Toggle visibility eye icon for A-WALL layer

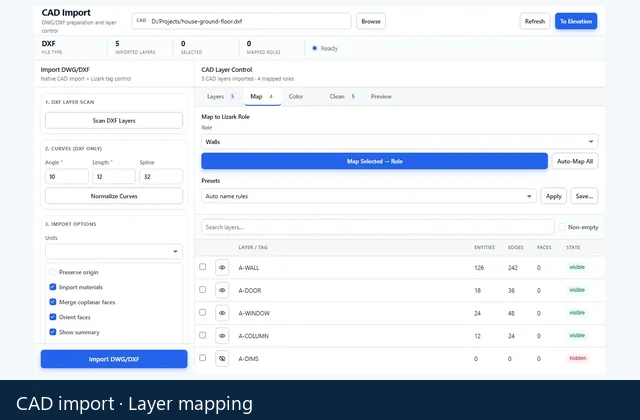222,268
